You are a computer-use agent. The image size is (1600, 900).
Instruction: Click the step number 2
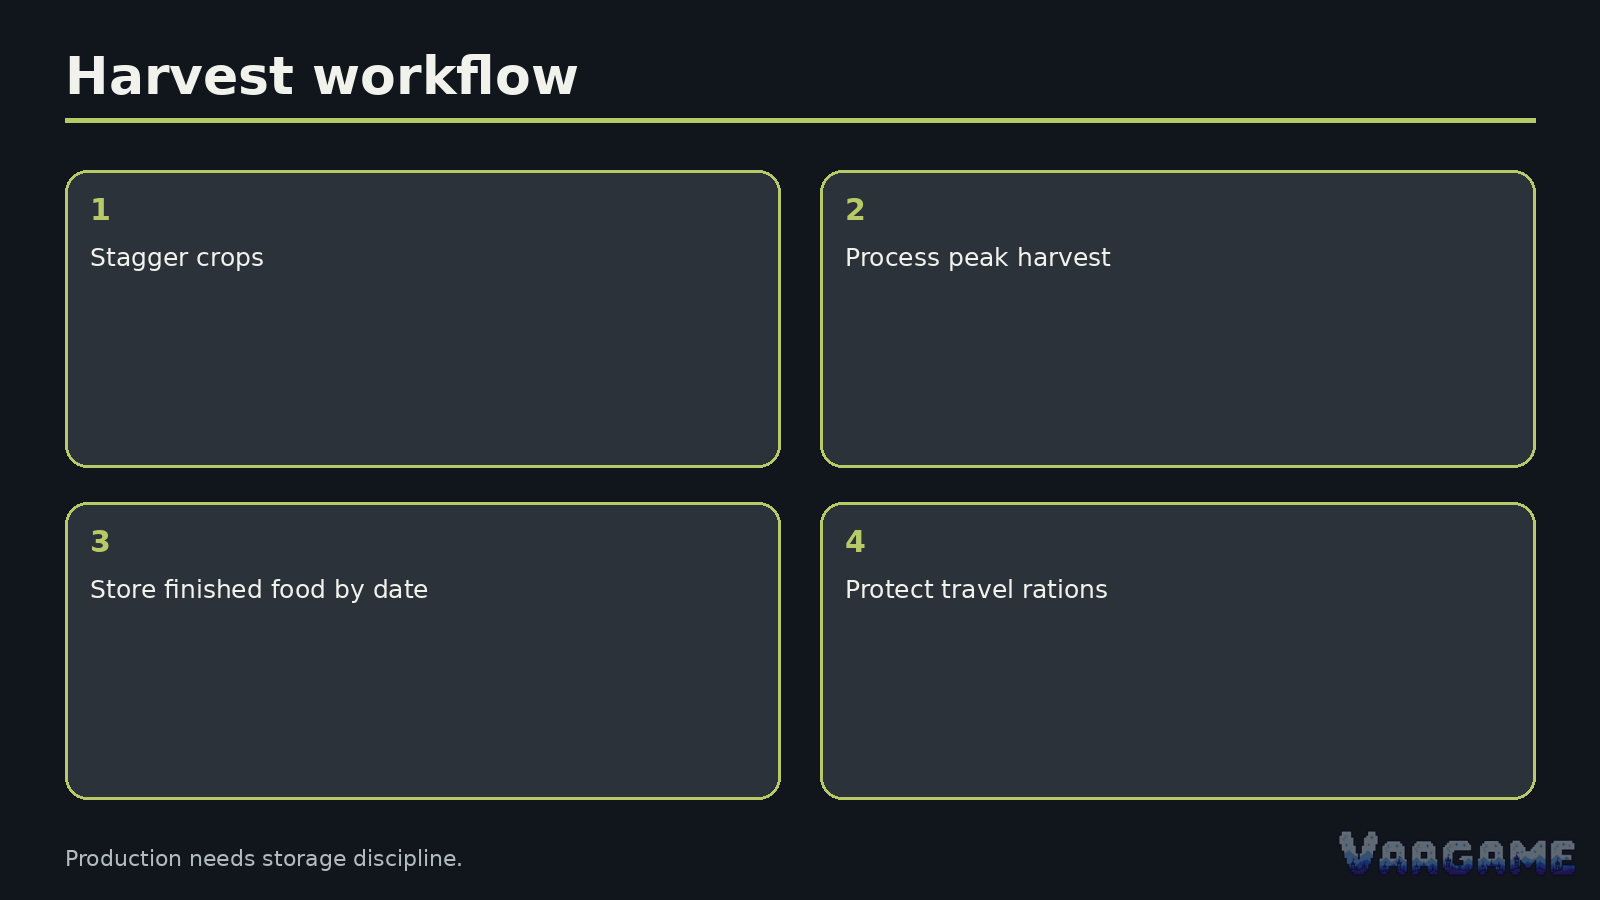tap(855, 209)
